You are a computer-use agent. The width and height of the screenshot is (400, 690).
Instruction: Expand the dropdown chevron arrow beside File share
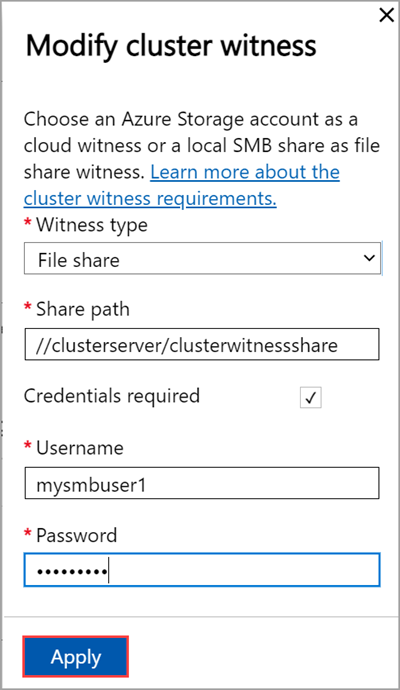[x=369, y=258]
